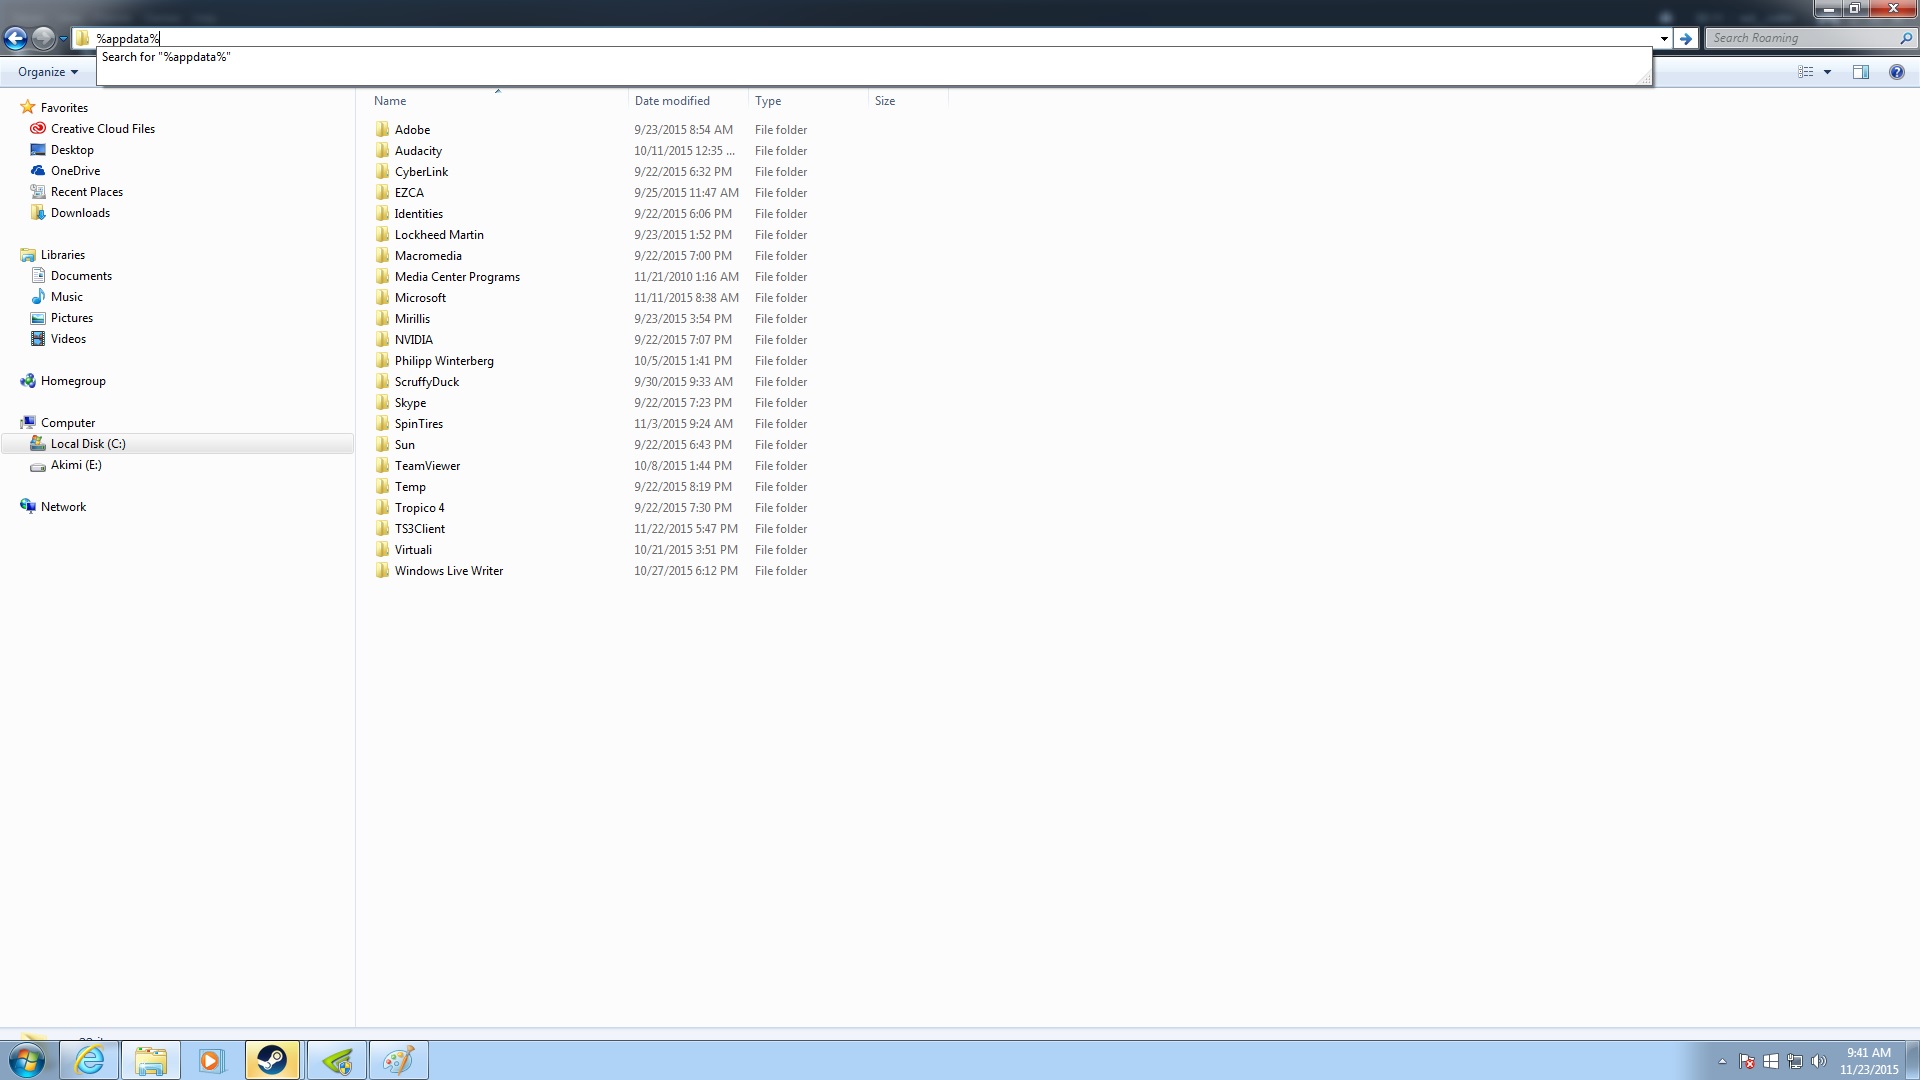Select Local Disk (C:) in navigation pane
Viewport: 1920px width, 1080px height.
point(88,444)
